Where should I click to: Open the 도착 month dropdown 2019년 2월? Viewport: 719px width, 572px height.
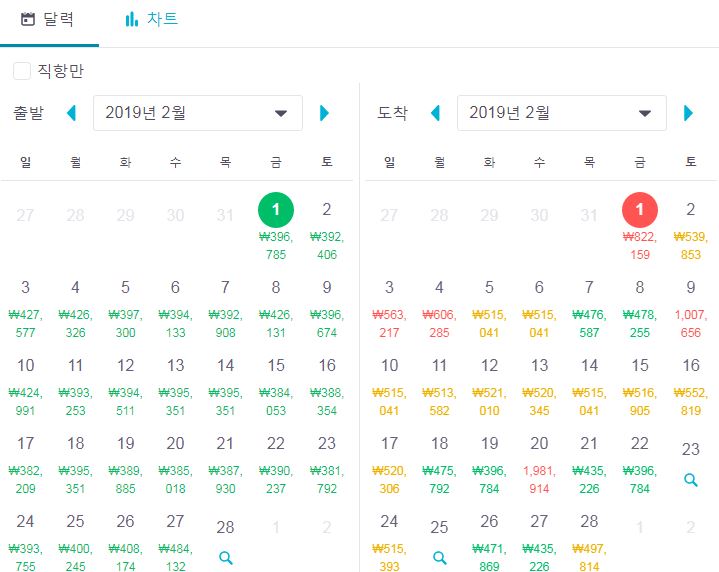pyautogui.click(x=562, y=113)
